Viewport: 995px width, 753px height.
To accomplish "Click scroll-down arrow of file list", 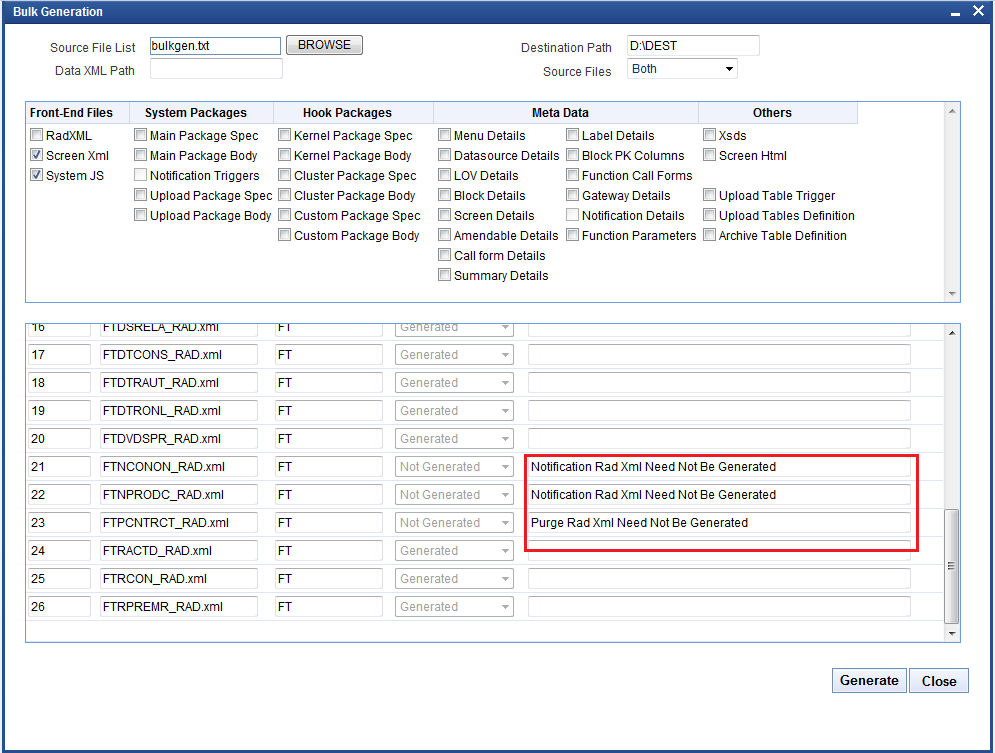I will point(952,633).
